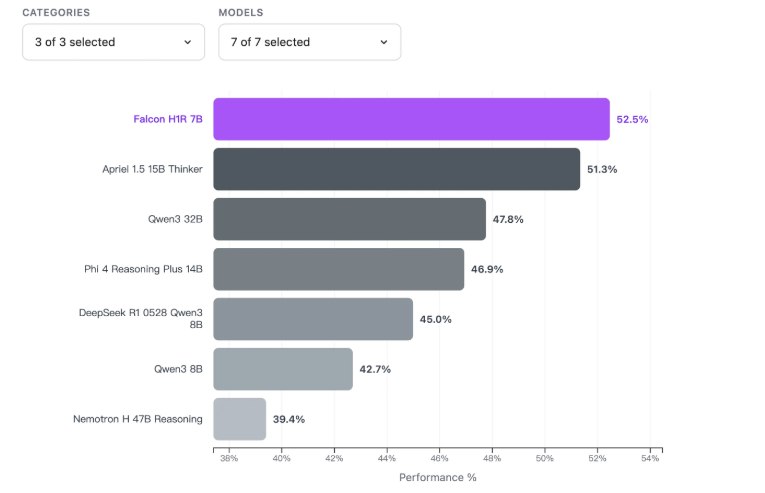Select the Apriel 1.5 15B Thinker bar

396,169
